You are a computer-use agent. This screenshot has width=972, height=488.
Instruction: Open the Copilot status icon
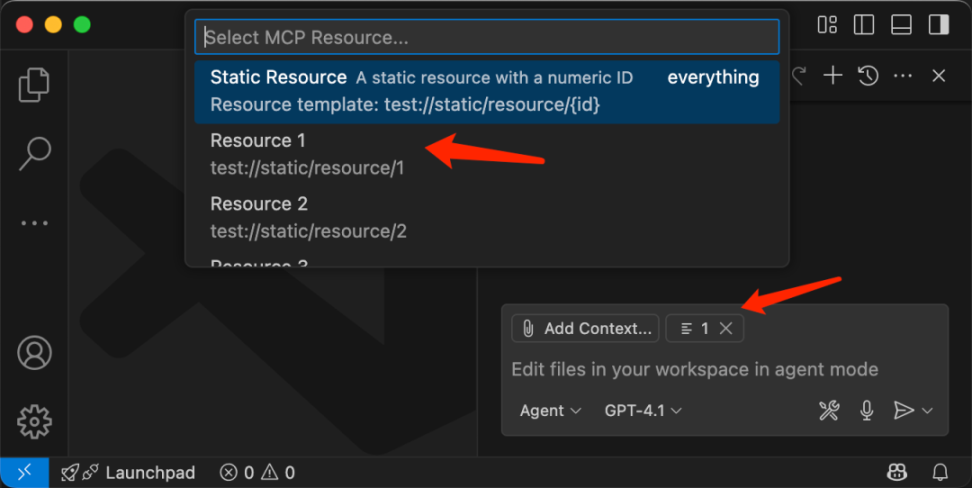897,472
